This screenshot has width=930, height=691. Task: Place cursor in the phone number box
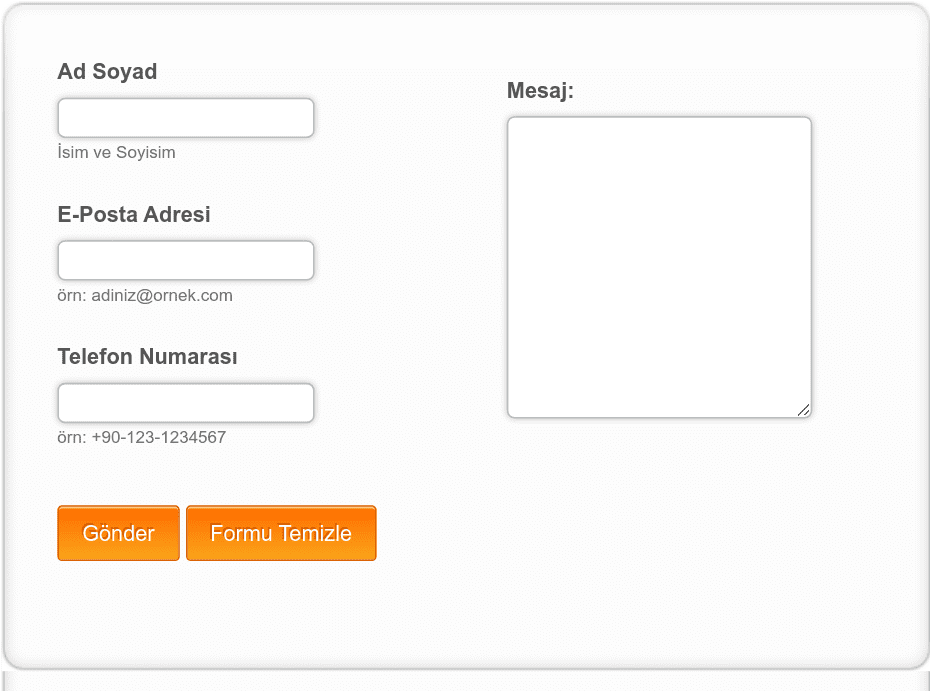tap(186, 403)
